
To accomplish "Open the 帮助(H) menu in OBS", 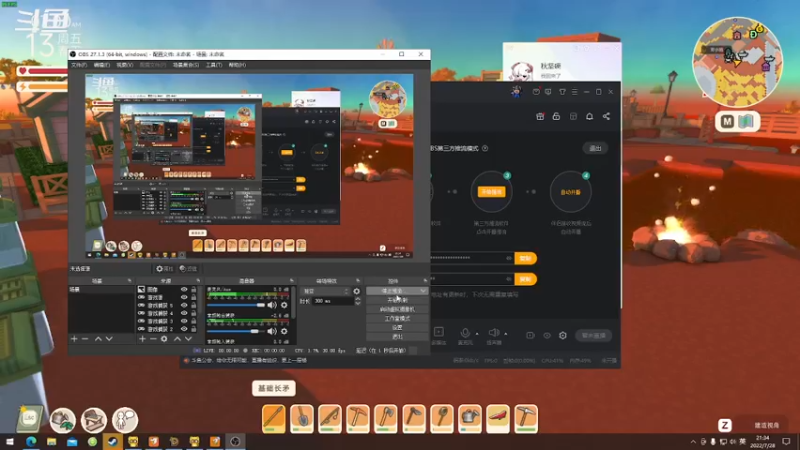I will click(237, 65).
